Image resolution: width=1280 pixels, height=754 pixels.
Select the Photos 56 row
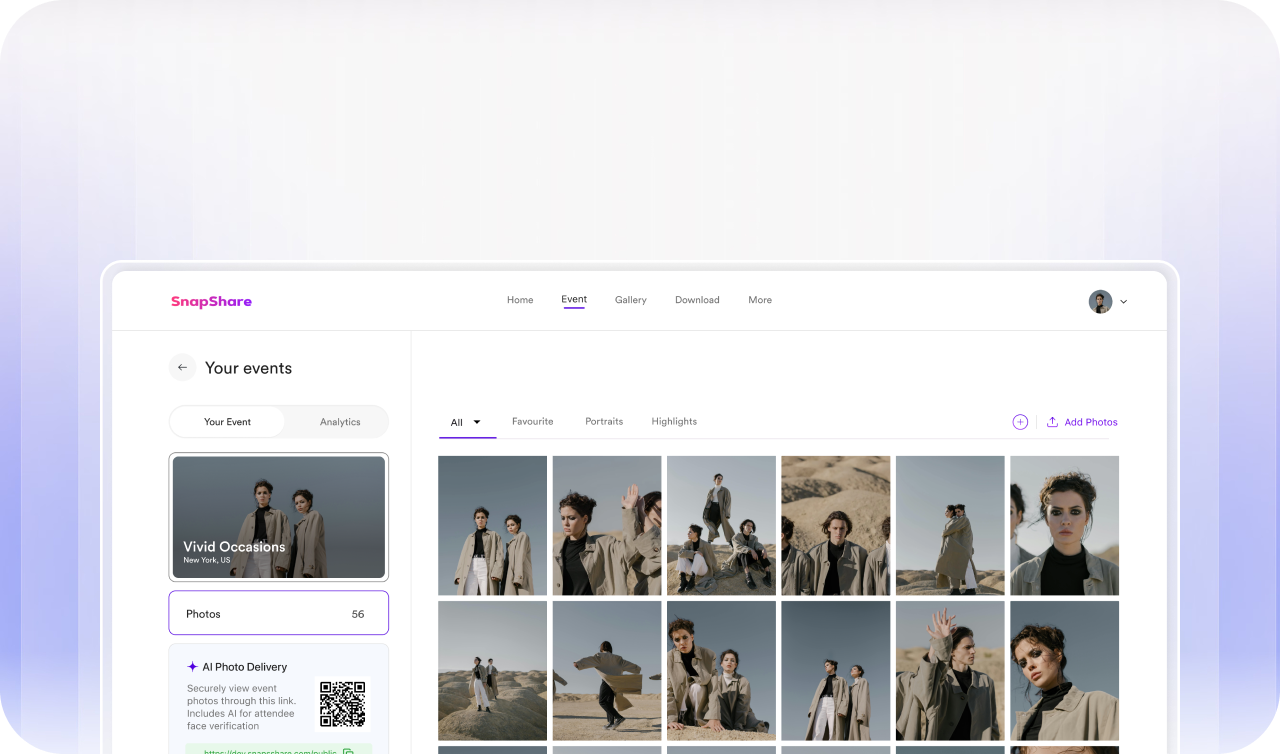278,613
